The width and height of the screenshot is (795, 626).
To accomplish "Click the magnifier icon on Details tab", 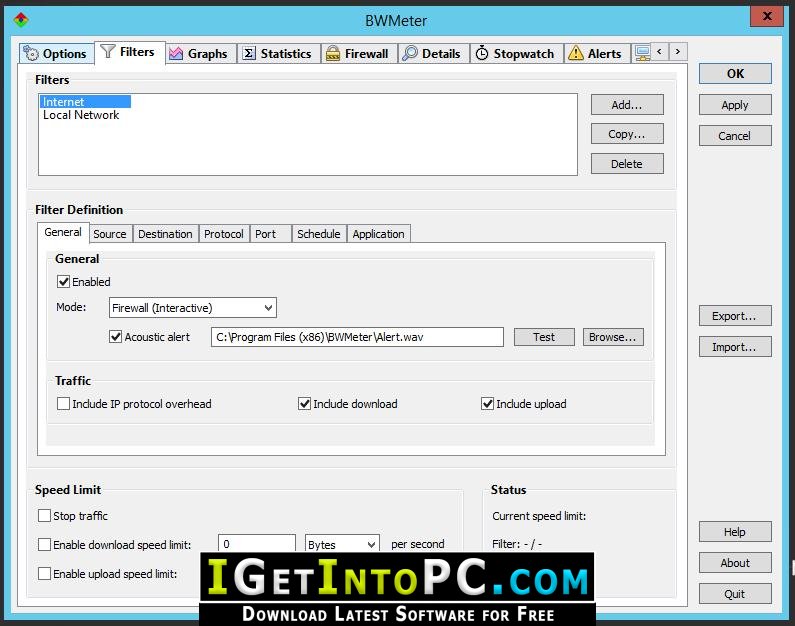I will point(410,53).
